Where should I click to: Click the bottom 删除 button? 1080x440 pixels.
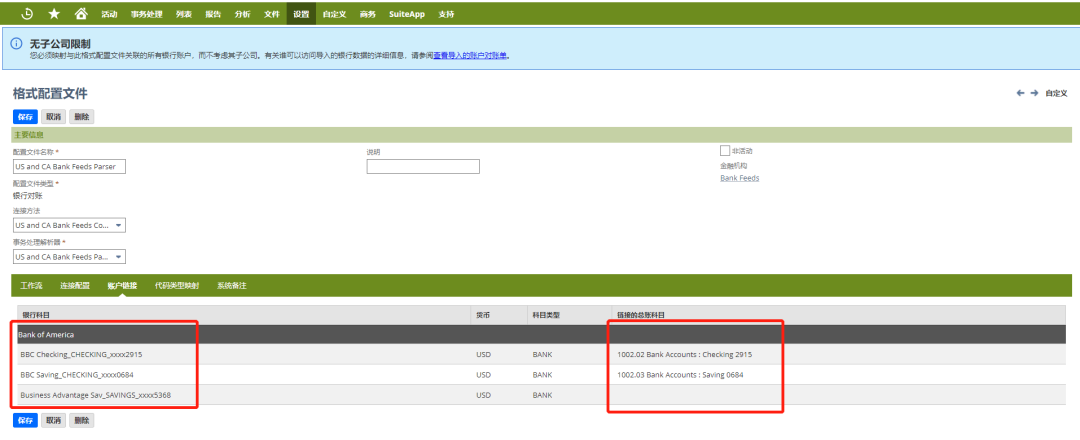(x=82, y=421)
